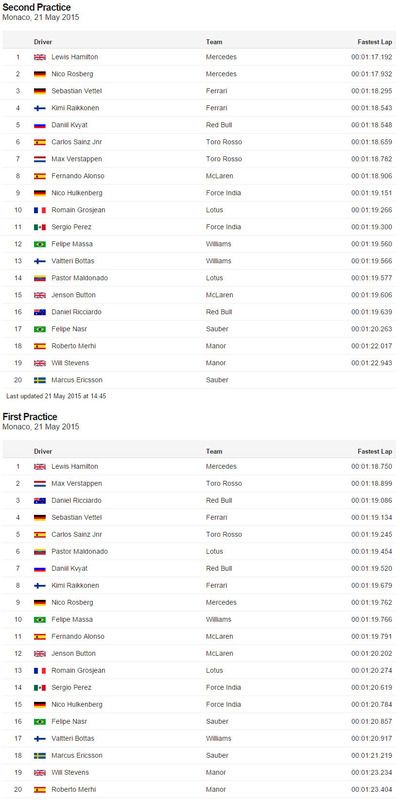This screenshot has width=400, height=800.
Task: Click the Venezuelan flag next to Pastor Maldonado in First Practice
Action: pyautogui.click(x=40, y=552)
